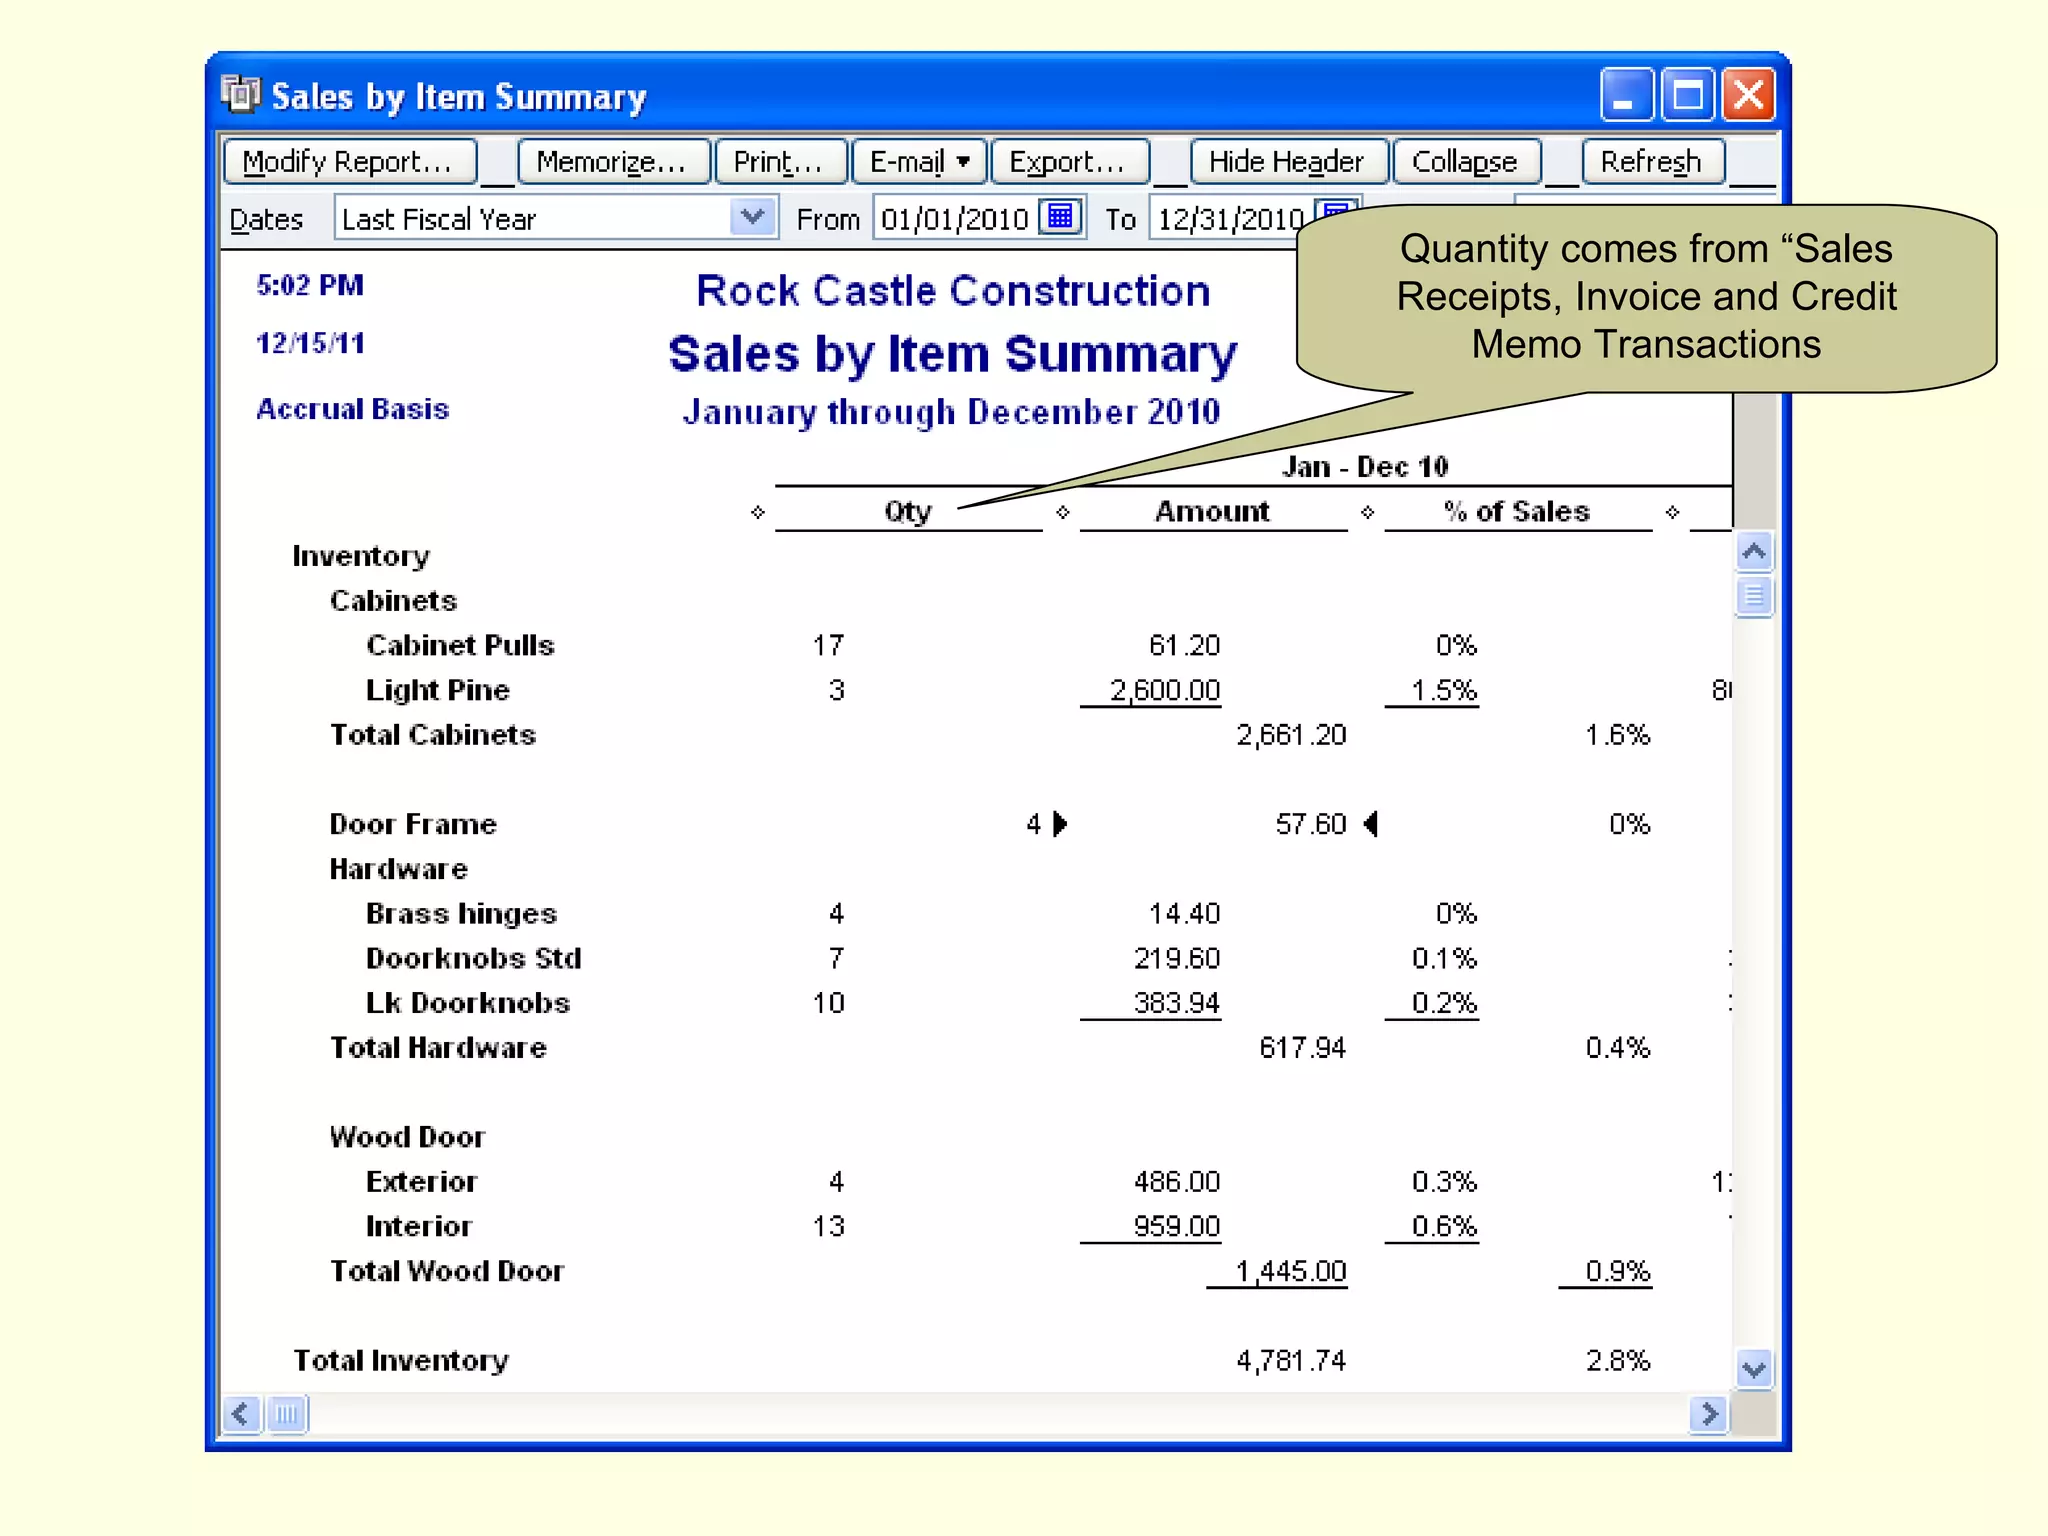
Task: Open the E-mail dropdown menu
Action: click(x=919, y=161)
